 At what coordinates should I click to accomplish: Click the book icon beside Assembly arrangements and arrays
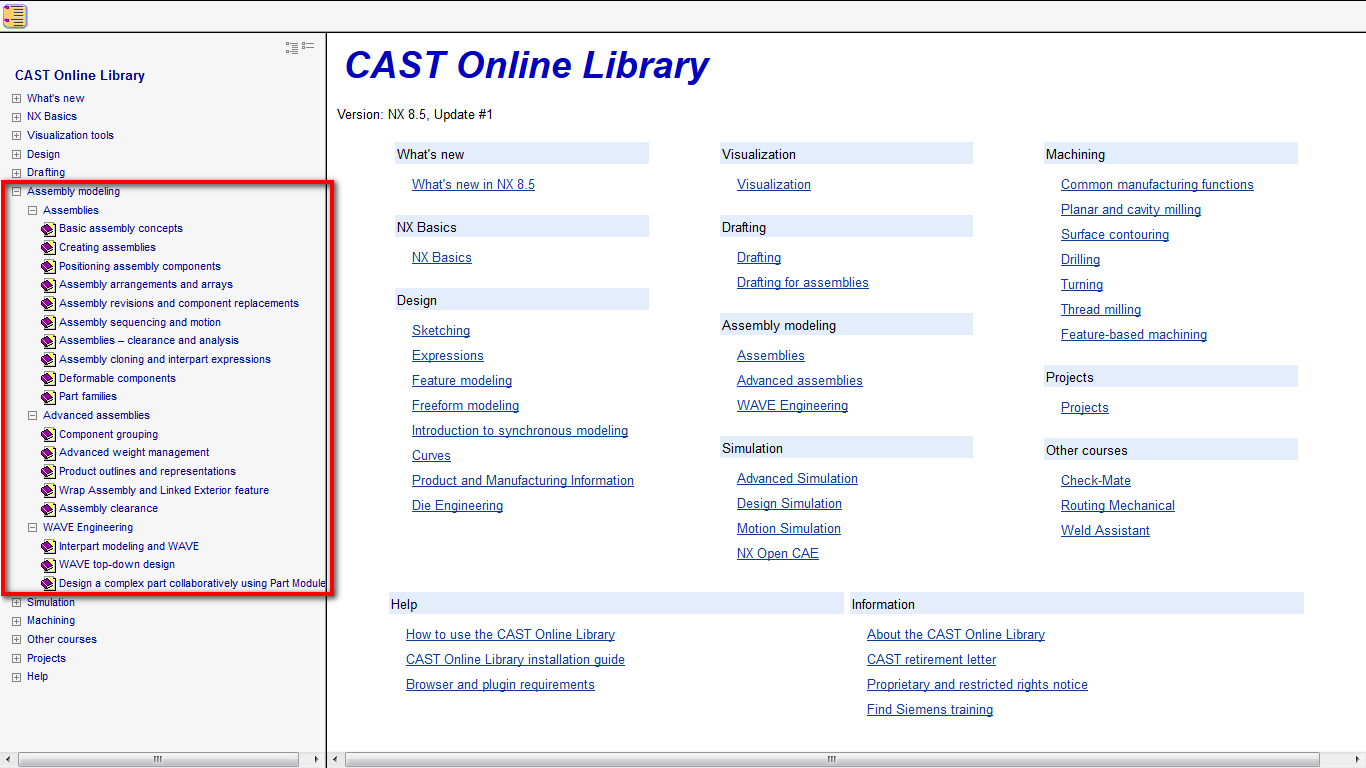tap(48, 285)
